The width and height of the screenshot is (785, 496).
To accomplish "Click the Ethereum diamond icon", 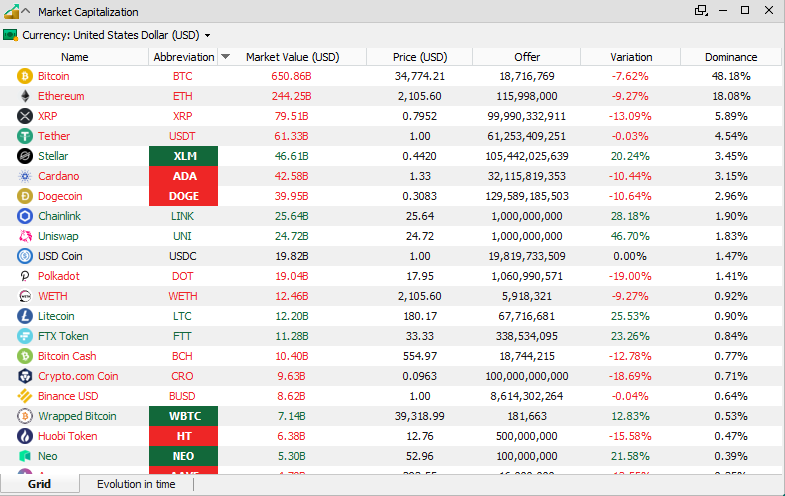I will pos(25,96).
